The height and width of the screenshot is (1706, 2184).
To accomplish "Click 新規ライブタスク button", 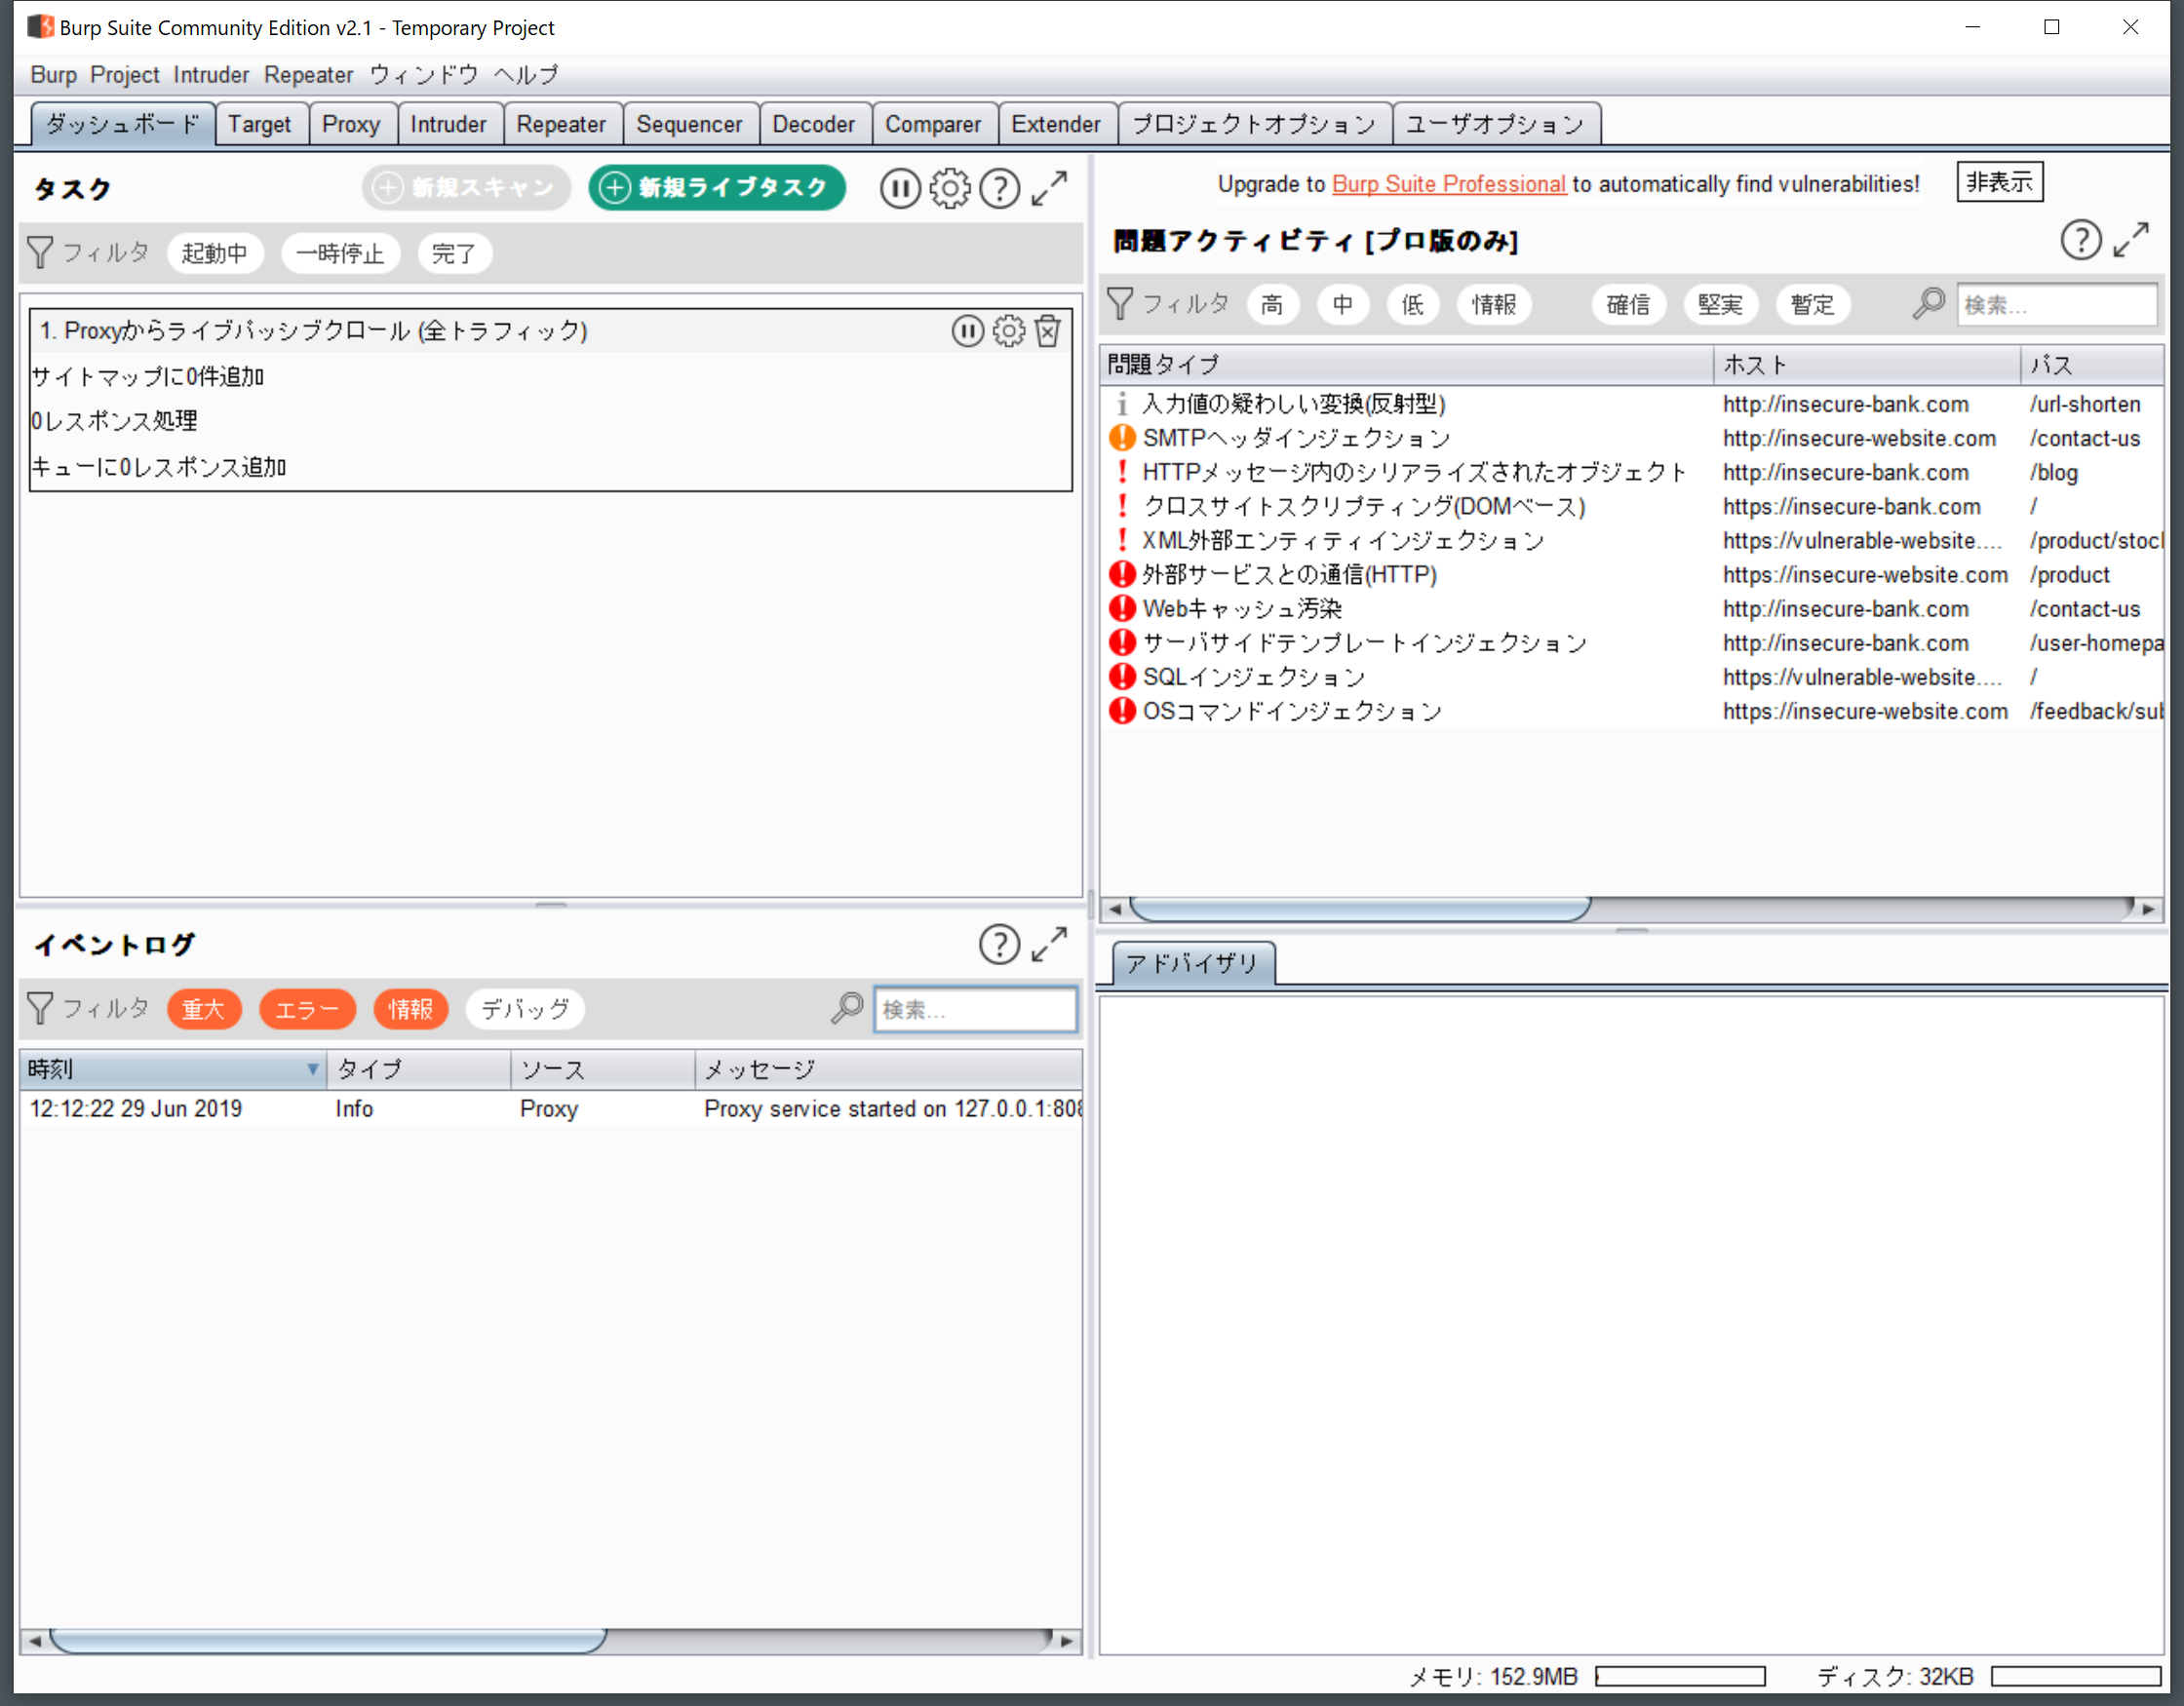I will click(716, 188).
